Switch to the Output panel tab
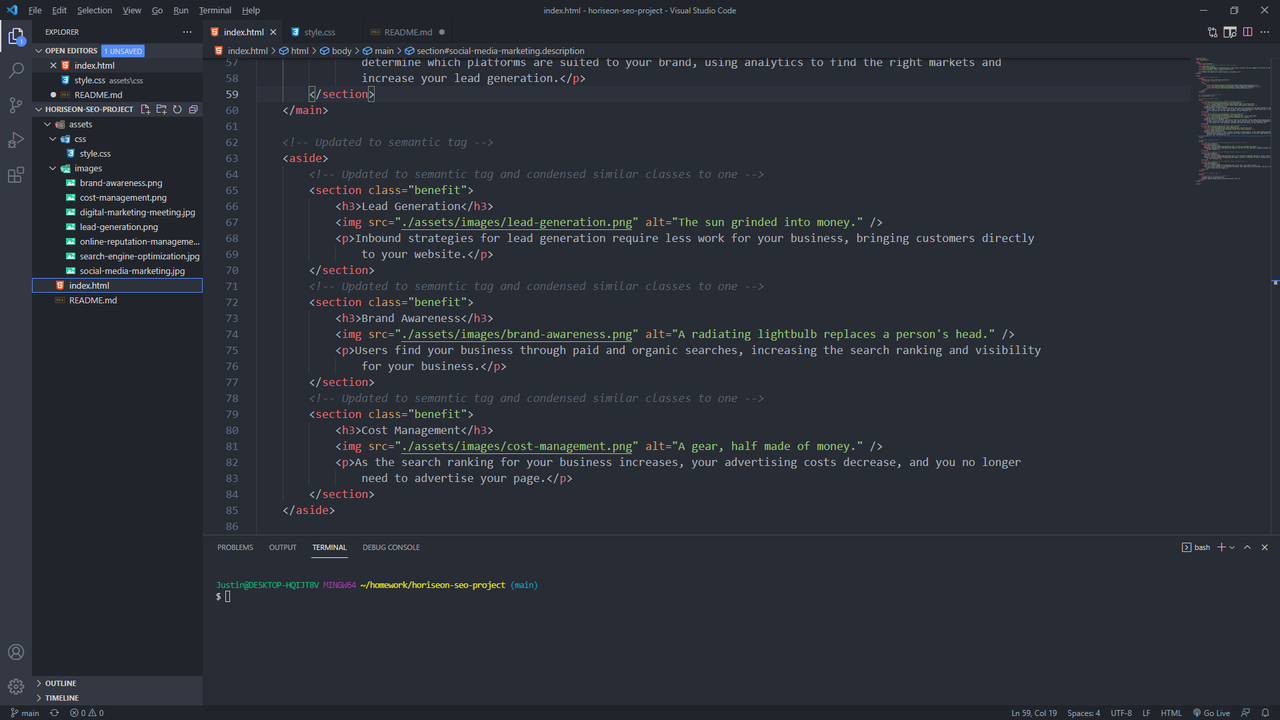Screen dimensions: 1280x720 point(282,547)
